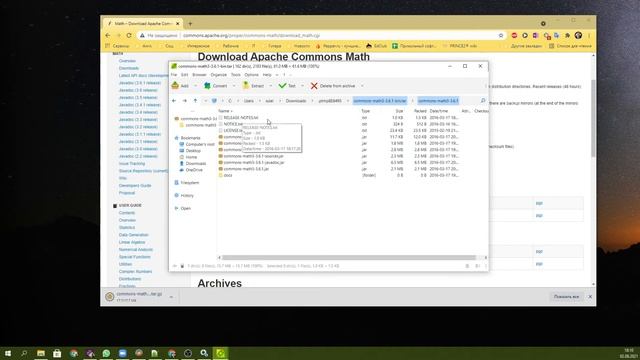Open the File menu in PeaZip

[x=174, y=75]
